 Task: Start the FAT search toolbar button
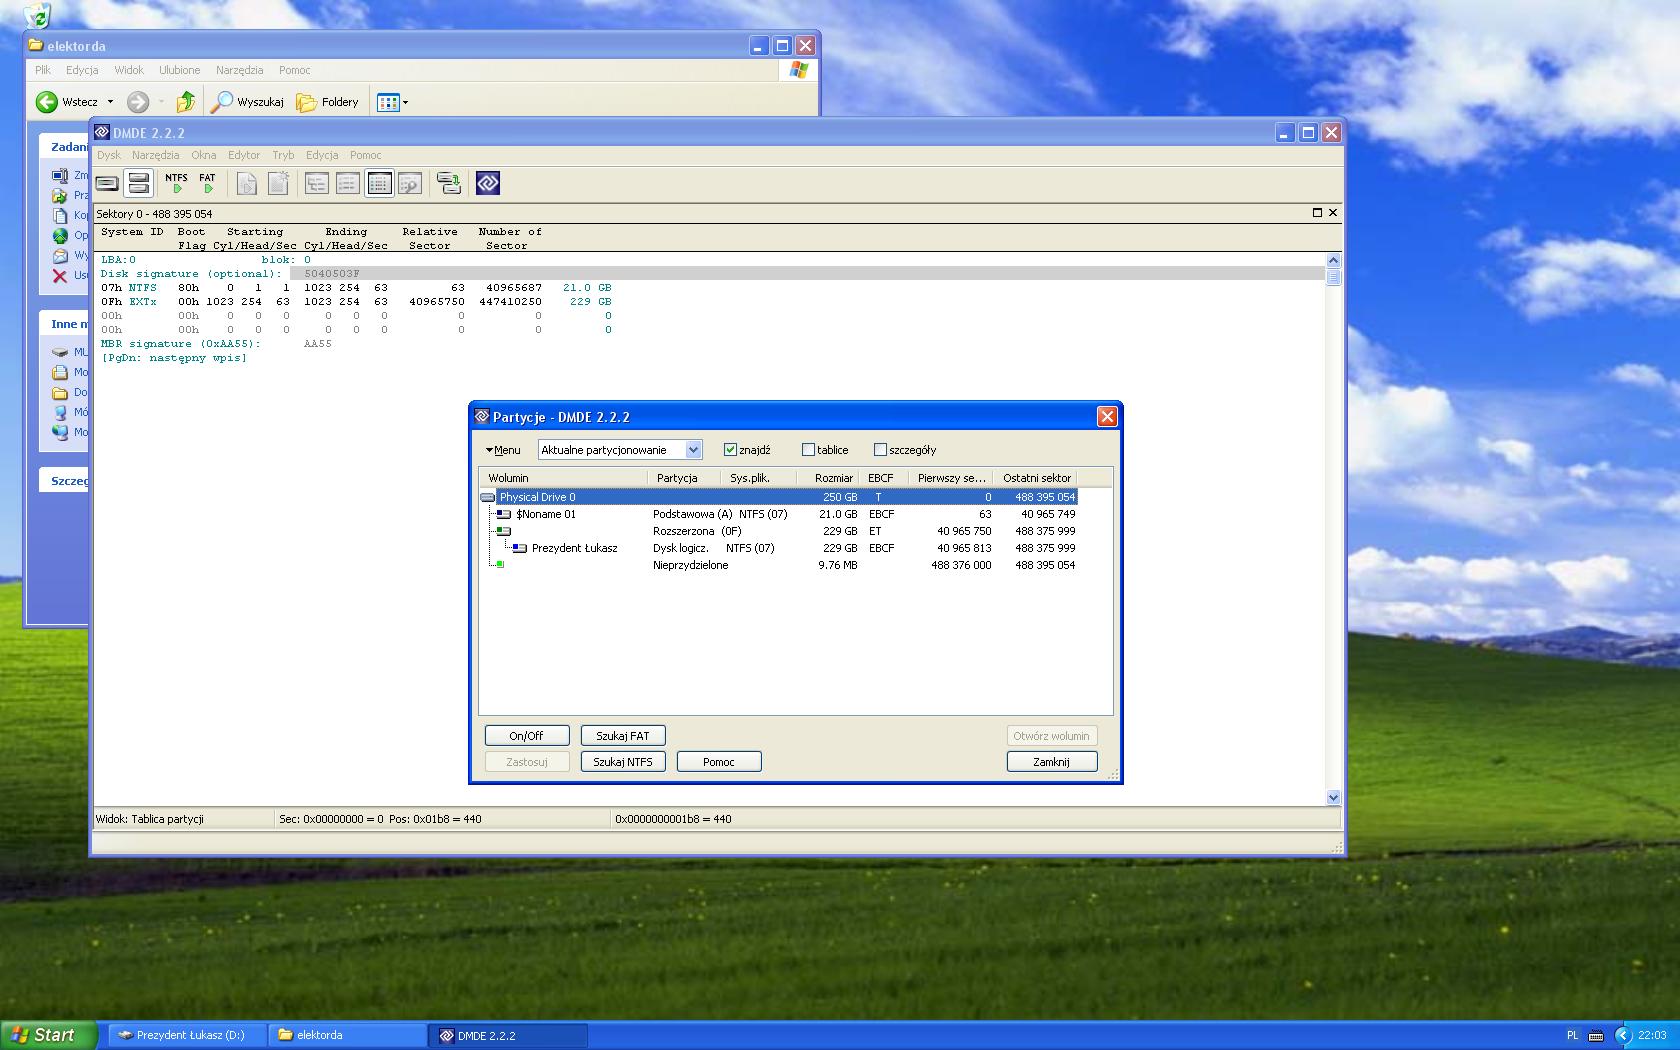(207, 183)
